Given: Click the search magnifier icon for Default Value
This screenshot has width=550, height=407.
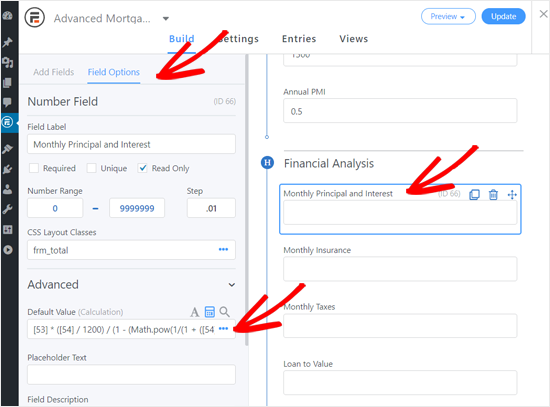Looking at the screenshot, I should [x=224, y=312].
